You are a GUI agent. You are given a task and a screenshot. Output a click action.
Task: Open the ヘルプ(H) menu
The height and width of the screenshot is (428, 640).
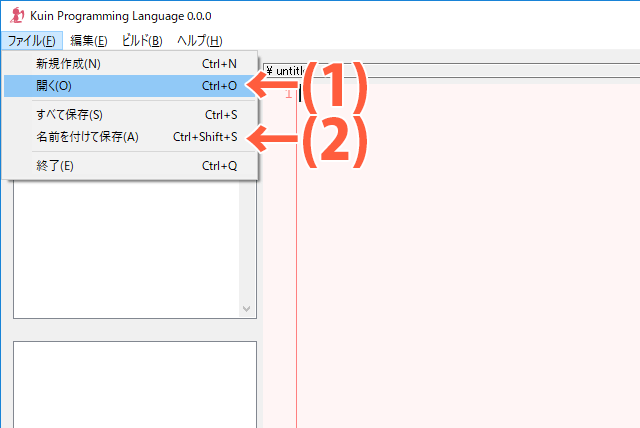200,41
